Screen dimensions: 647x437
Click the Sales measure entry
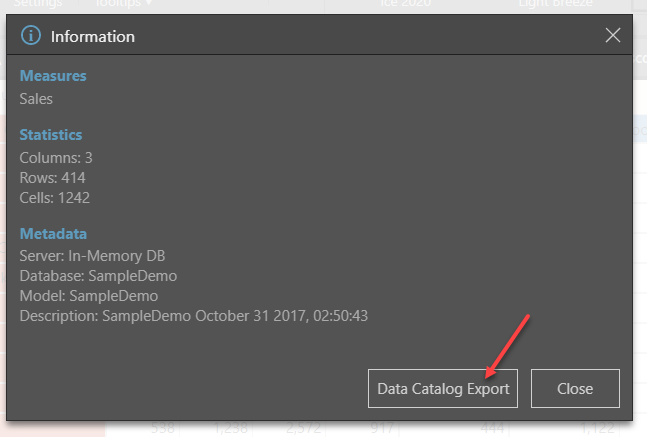37,99
